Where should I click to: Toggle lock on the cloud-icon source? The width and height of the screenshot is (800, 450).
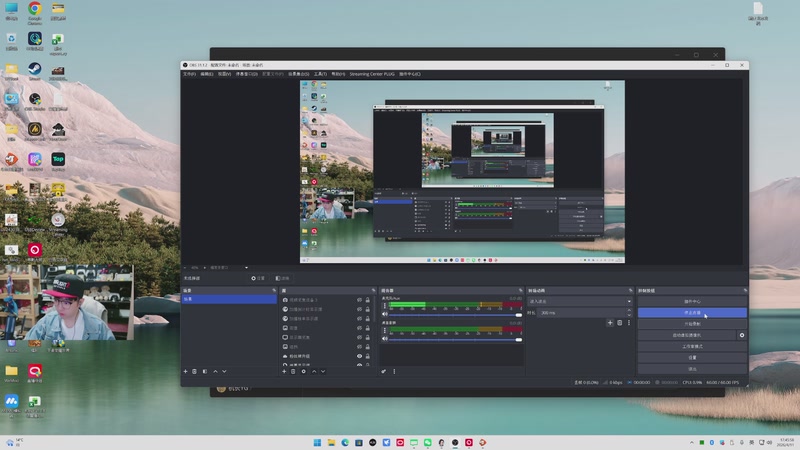pos(367,356)
